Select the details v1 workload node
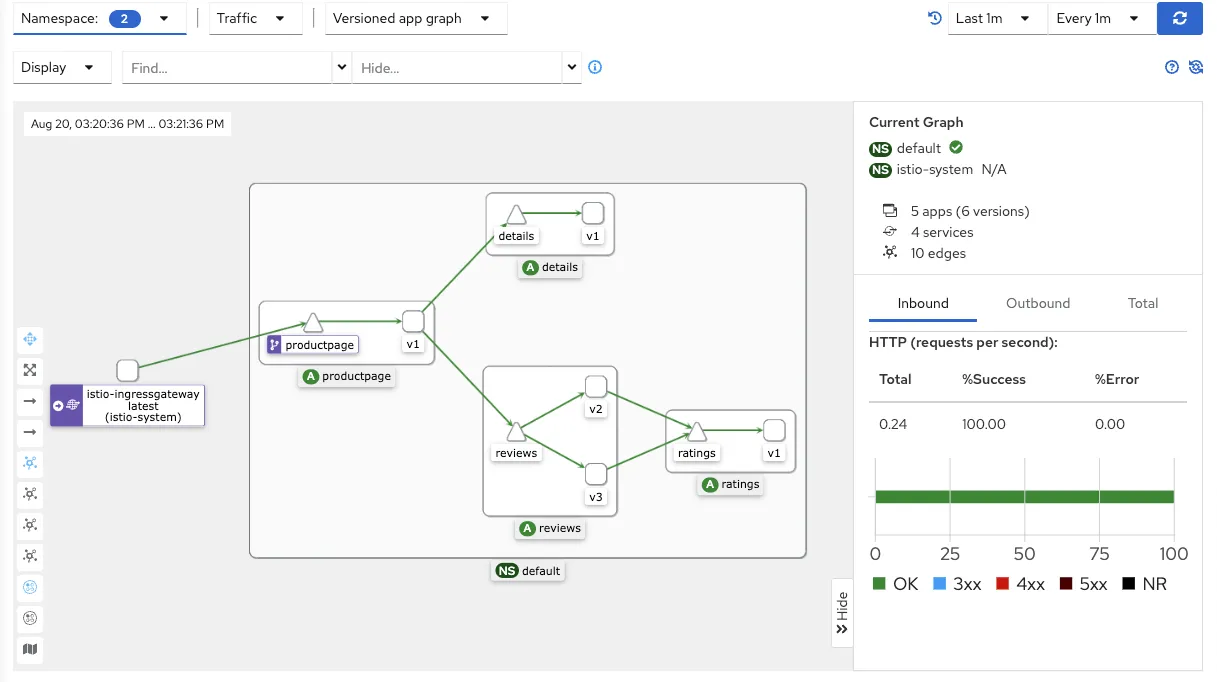This screenshot has width=1217, height=682. coord(593,213)
